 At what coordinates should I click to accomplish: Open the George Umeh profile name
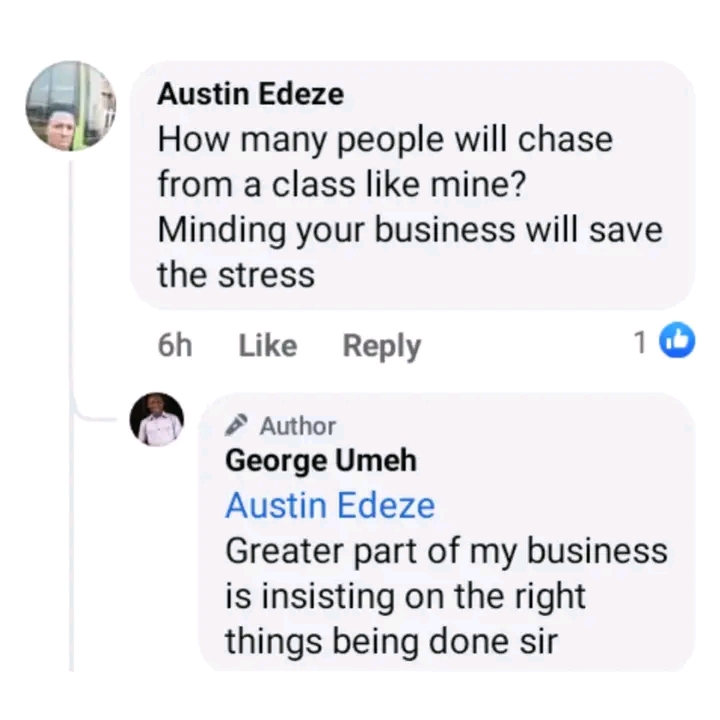(x=320, y=461)
